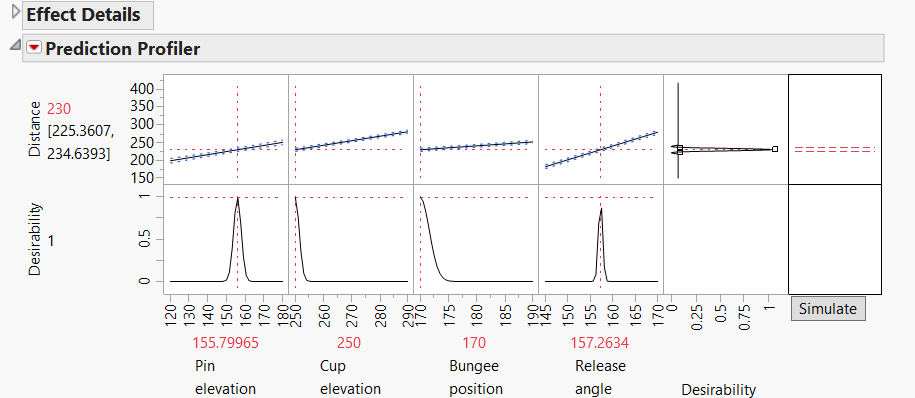The width and height of the screenshot is (915, 398).
Task: Collapse the Prediction Profiler disclosure triangle
Action: [15, 44]
